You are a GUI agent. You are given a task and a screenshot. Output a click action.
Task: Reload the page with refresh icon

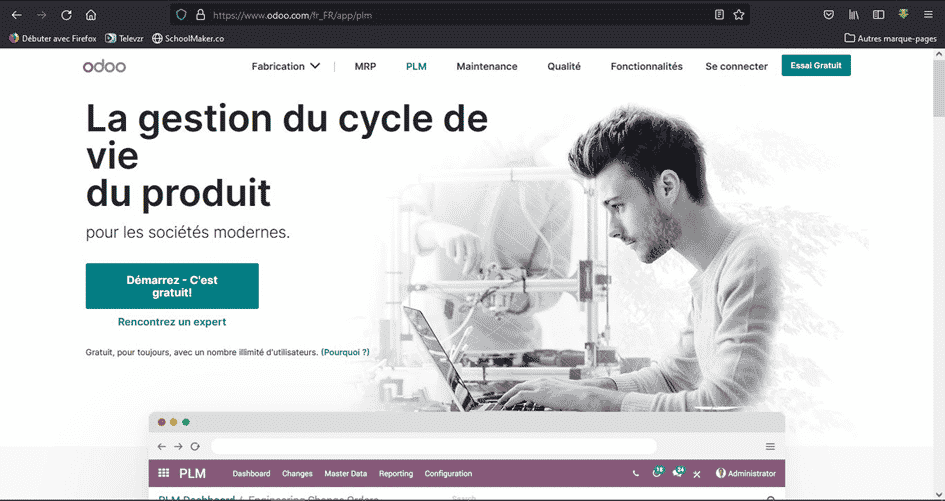tap(66, 15)
